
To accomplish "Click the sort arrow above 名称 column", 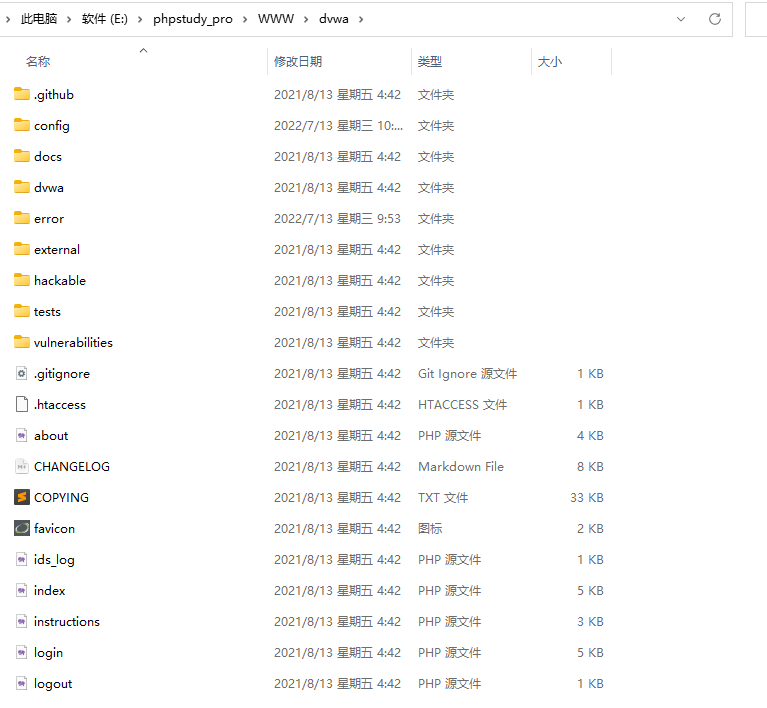I will click(143, 50).
